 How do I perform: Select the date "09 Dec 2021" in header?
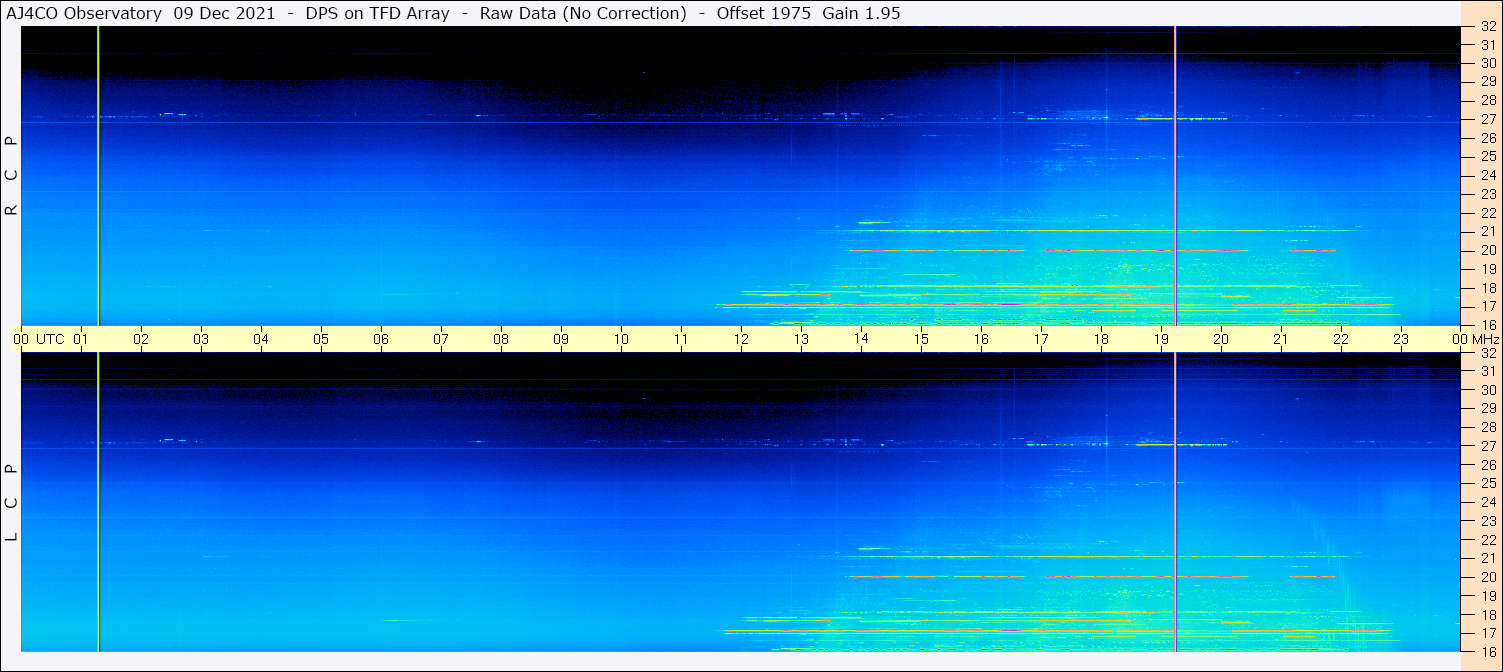coord(222,13)
